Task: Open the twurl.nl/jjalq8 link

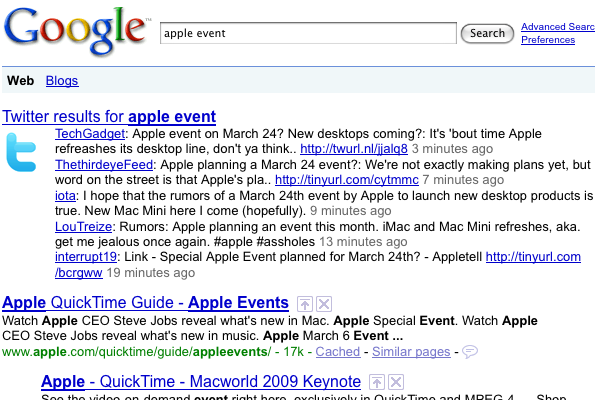Action: coord(354,148)
